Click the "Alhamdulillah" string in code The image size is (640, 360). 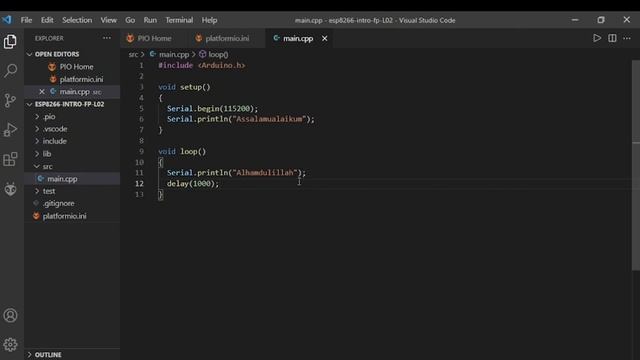click(x=265, y=173)
